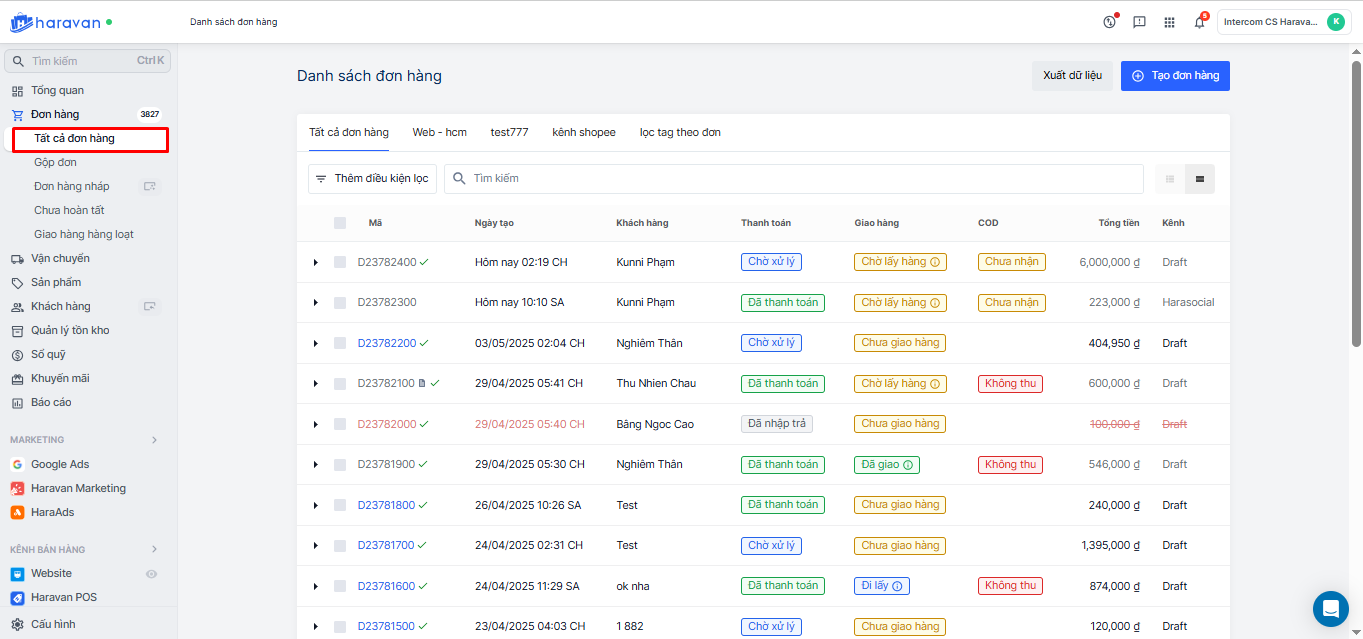1363x639 pixels.
Task: Open the notifications bell icon
Action: [1199, 22]
